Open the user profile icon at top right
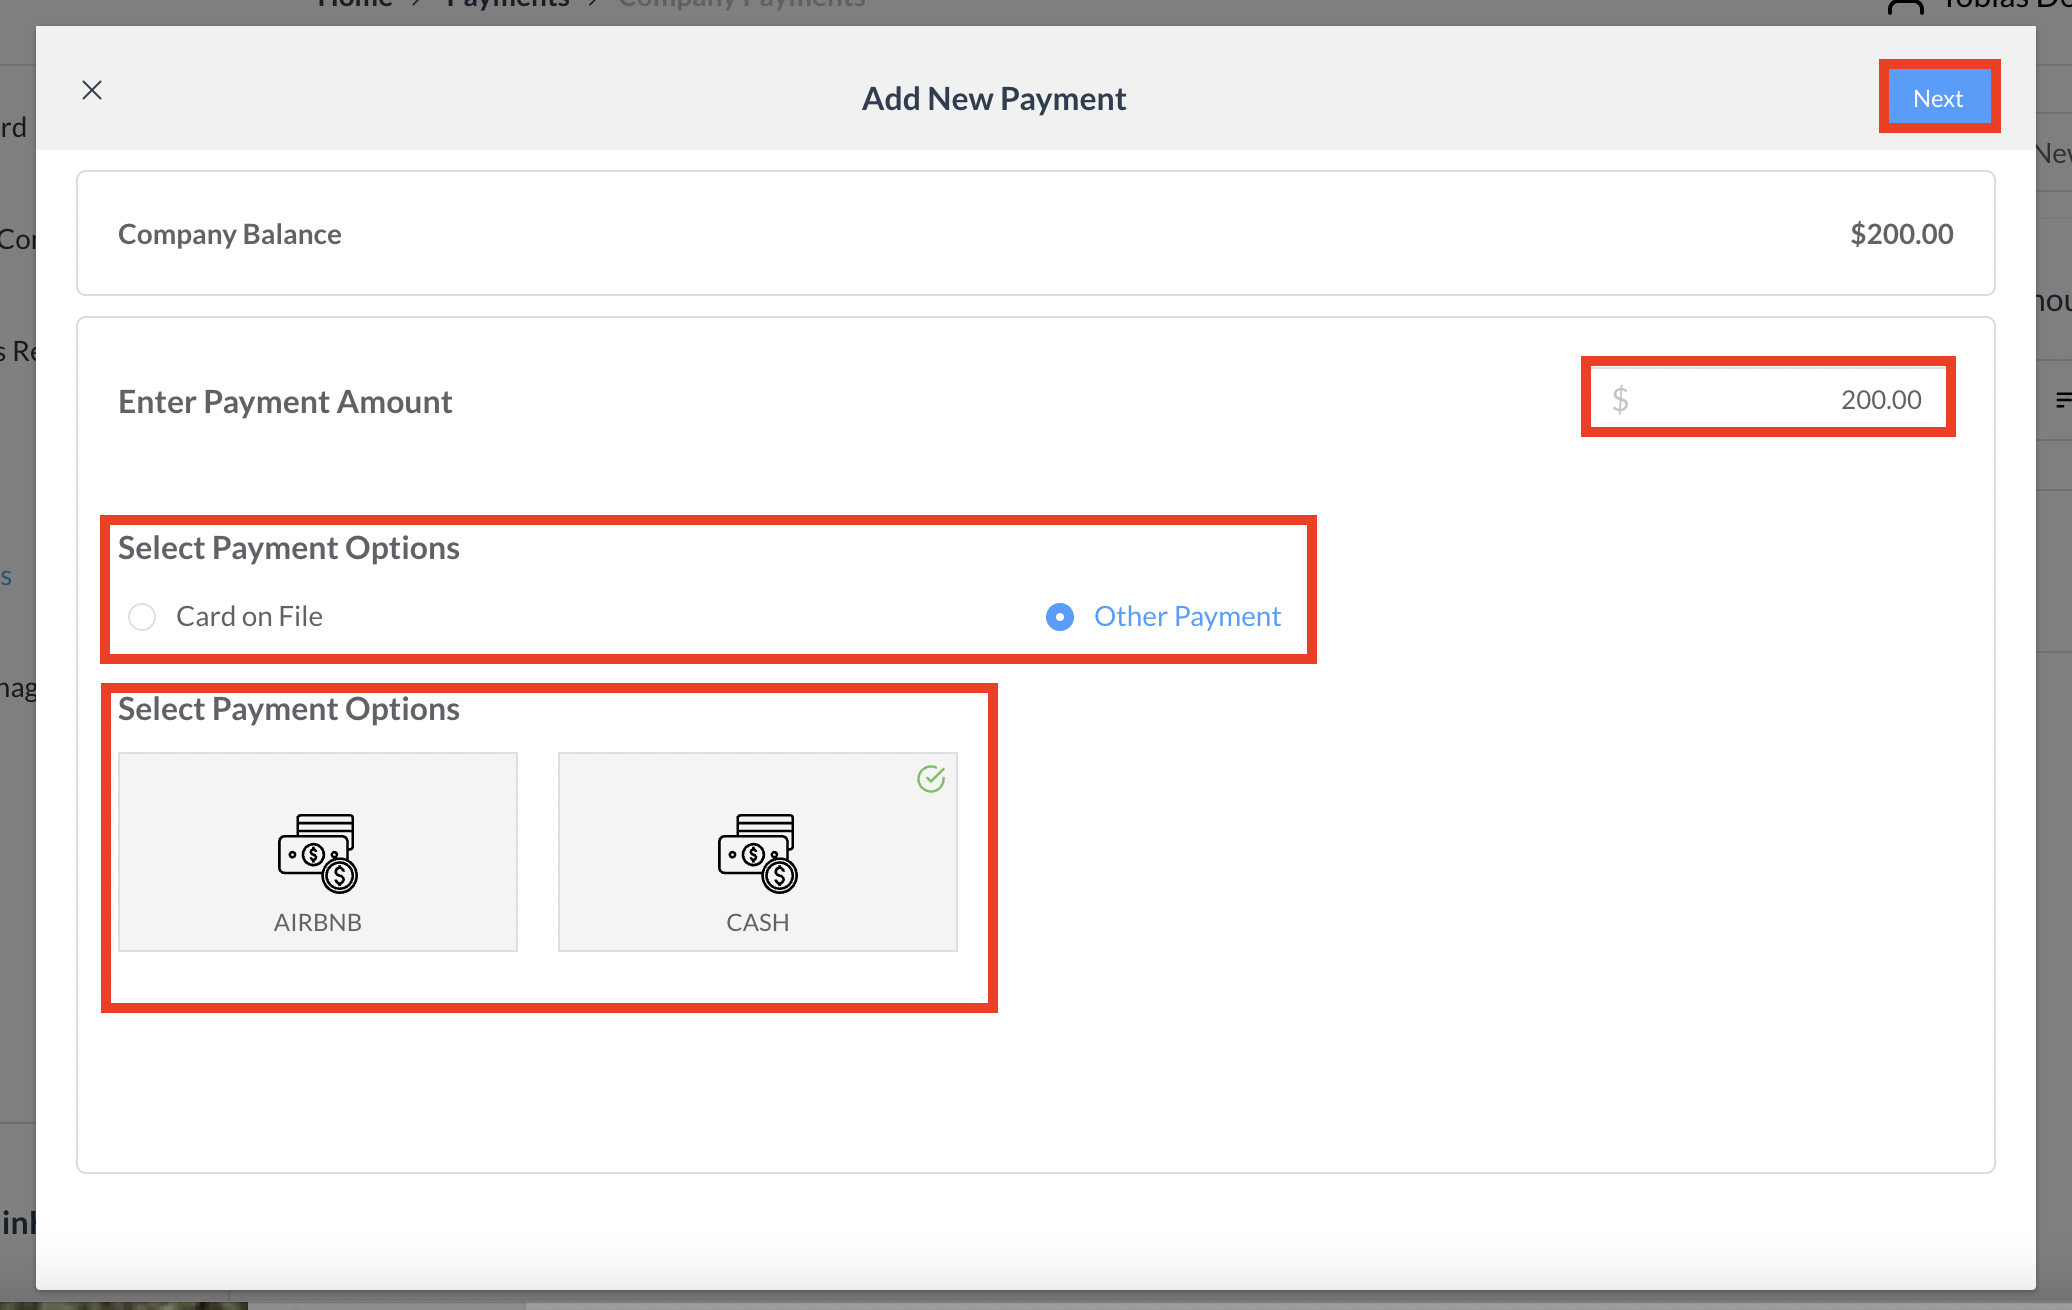 1906,6
